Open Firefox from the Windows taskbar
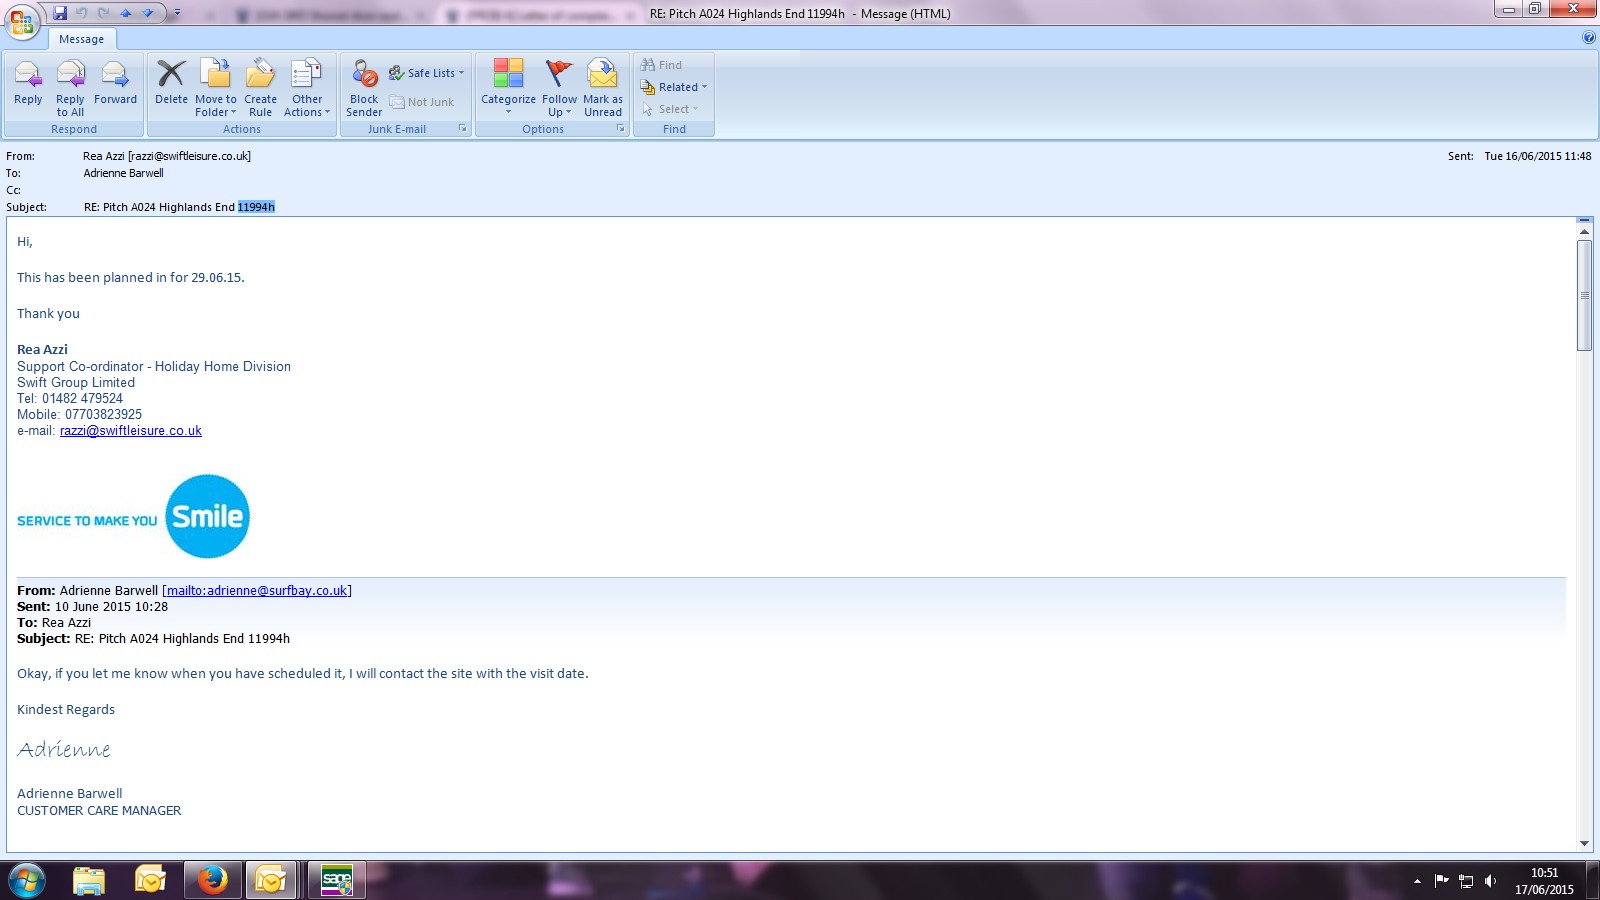 pyautogui.click(x=211, y=880)
